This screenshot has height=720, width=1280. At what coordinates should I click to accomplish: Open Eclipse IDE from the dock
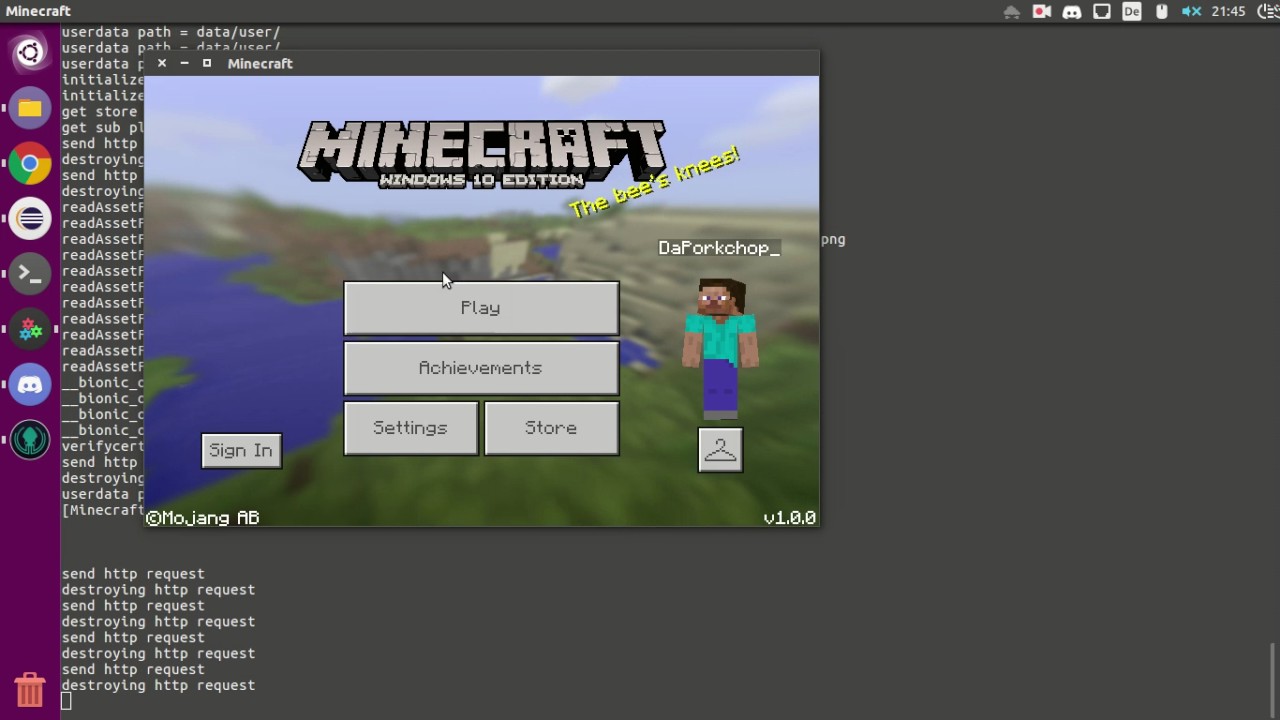(x=30, y=219)
